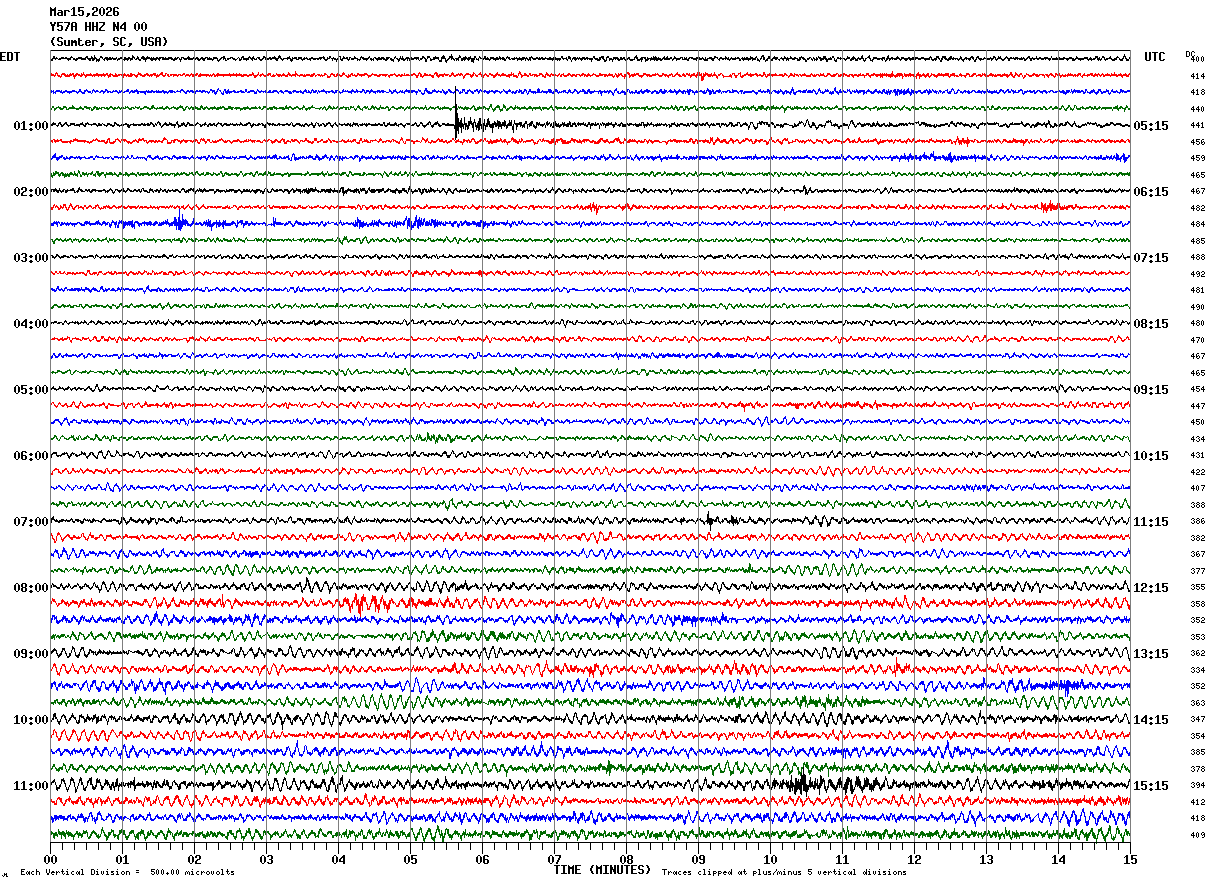Select the 06:00 EDT time label
1210x886 pixels.
(x=31, y=456)
